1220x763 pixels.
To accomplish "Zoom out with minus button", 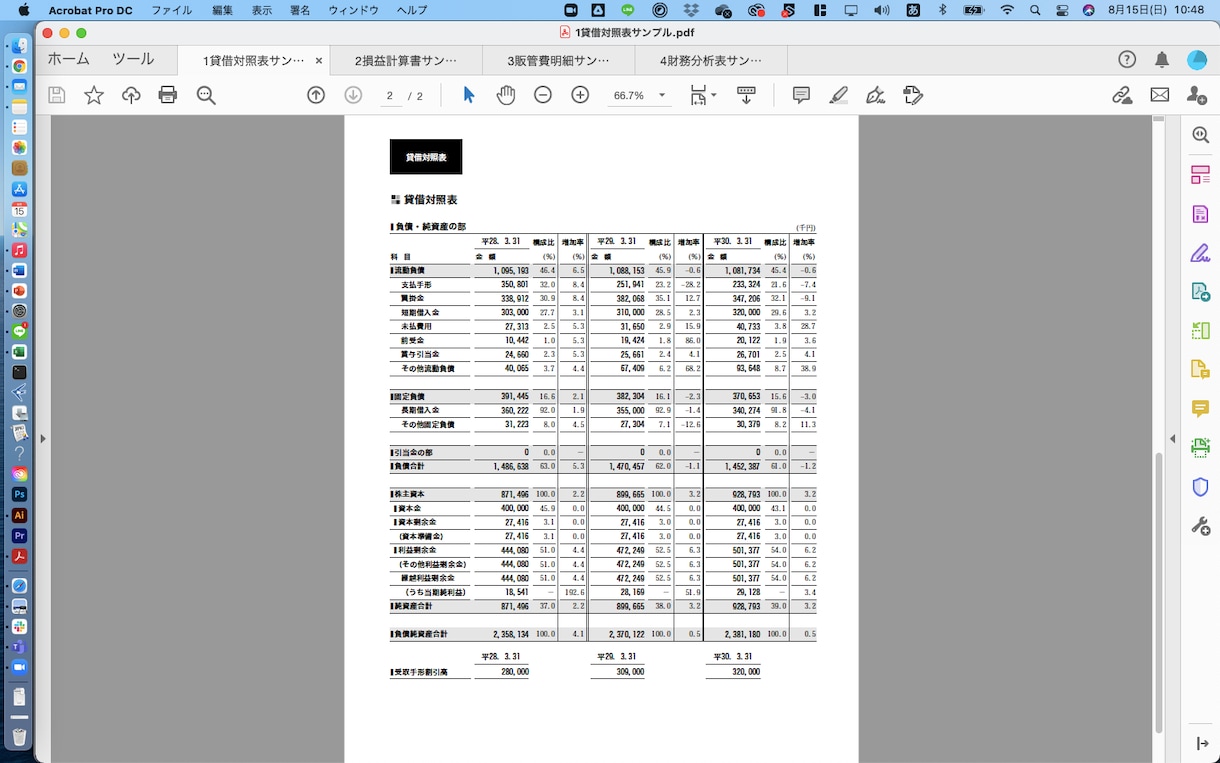I will point(543,95).
